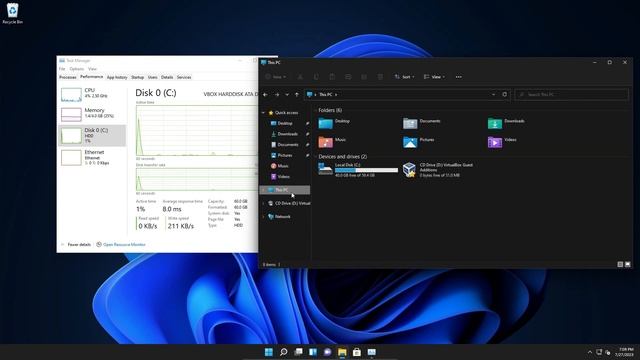Screen dimensions: 640x360
Task: Switch to Startup tab in Task Manager
Action: [138, 77]
